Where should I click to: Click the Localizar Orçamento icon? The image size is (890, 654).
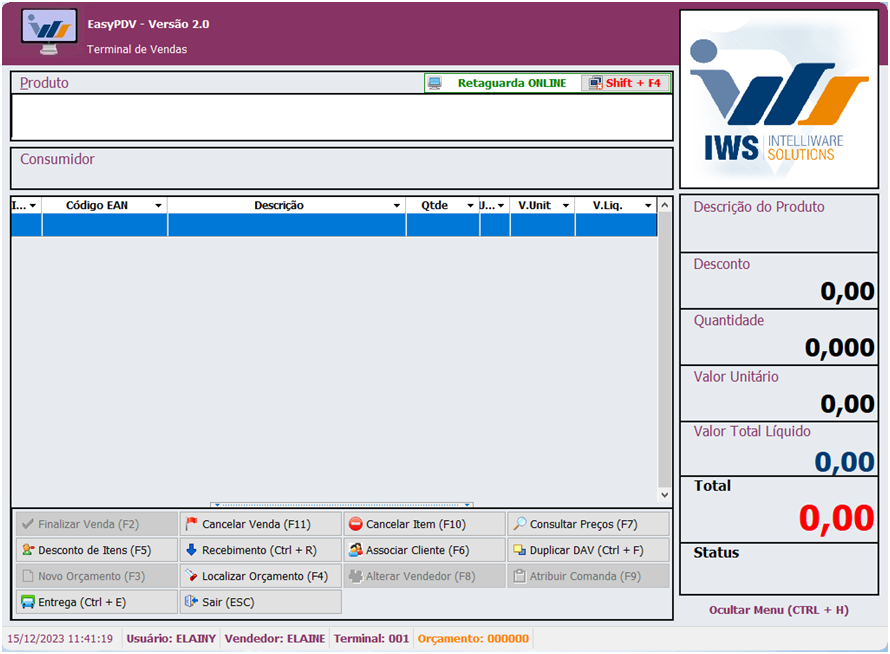192,576
